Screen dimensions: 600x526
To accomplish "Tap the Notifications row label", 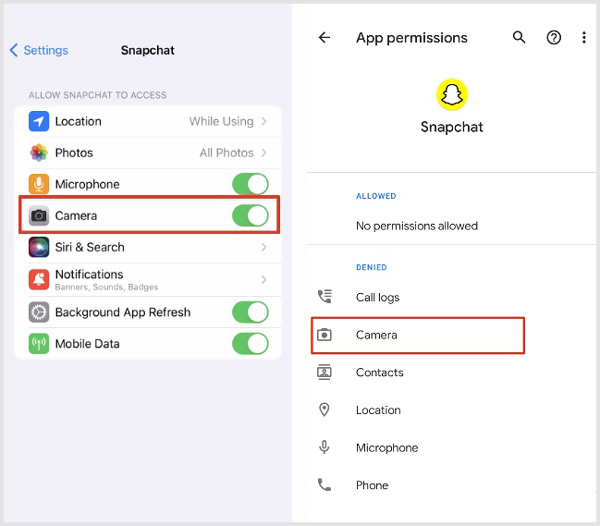I will tap(89, 274).
